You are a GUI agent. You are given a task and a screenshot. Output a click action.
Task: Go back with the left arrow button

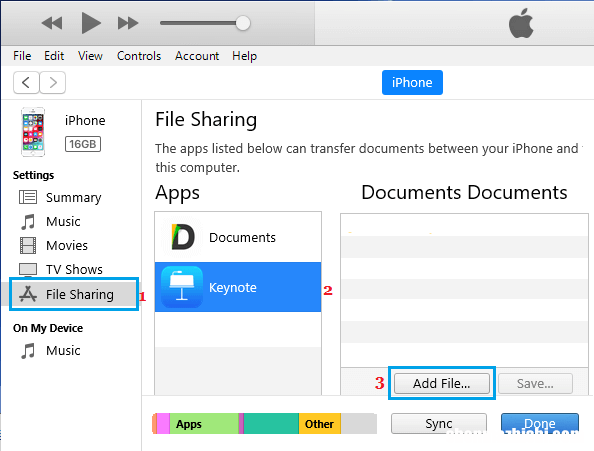click(x=26, y=82)
